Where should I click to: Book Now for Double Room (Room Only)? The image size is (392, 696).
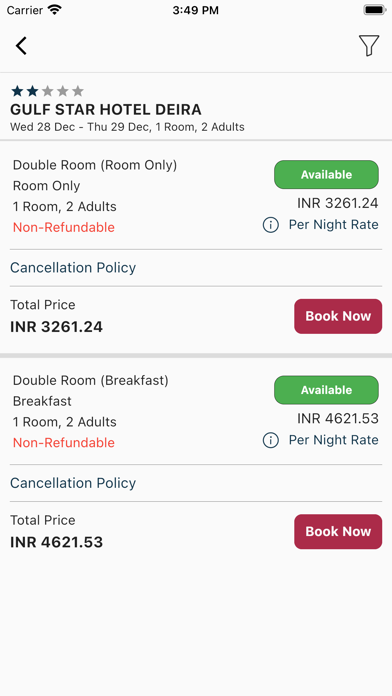point(338,316)
